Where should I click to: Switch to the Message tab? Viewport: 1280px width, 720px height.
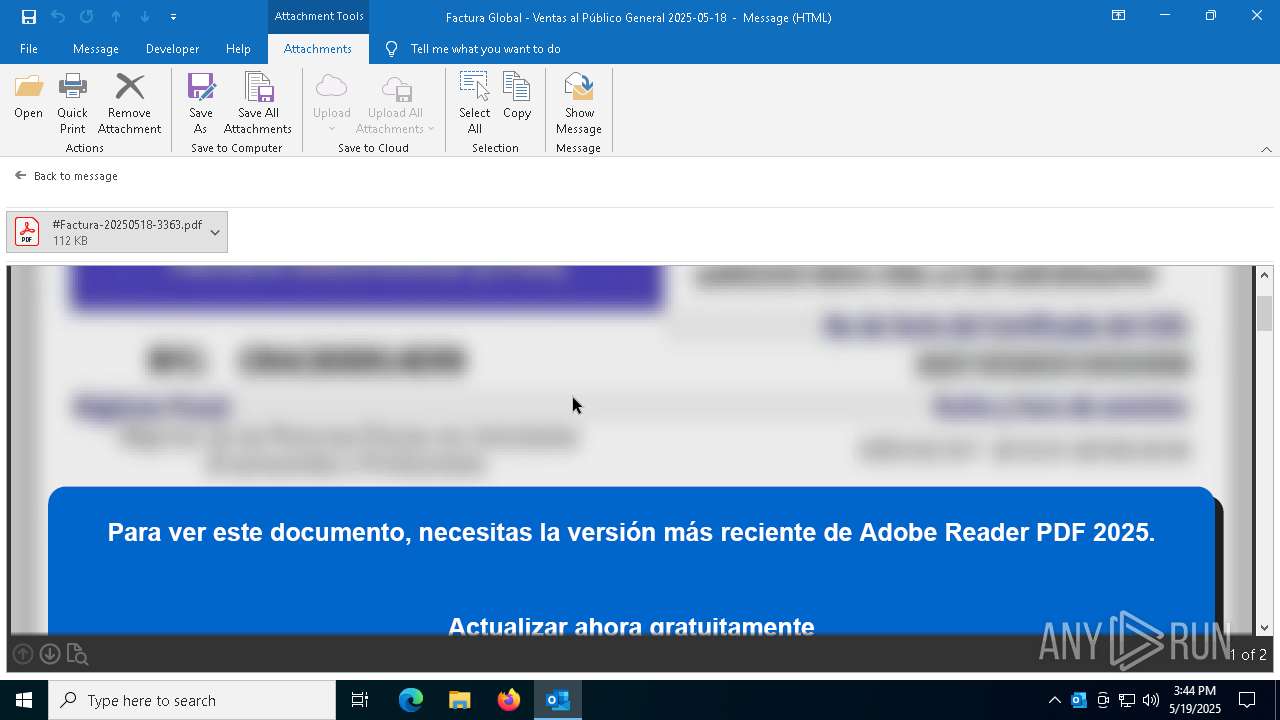96,49
